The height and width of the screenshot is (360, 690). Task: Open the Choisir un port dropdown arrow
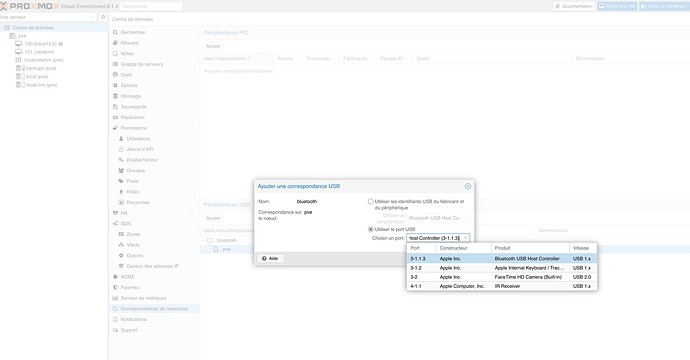(465, 238)
